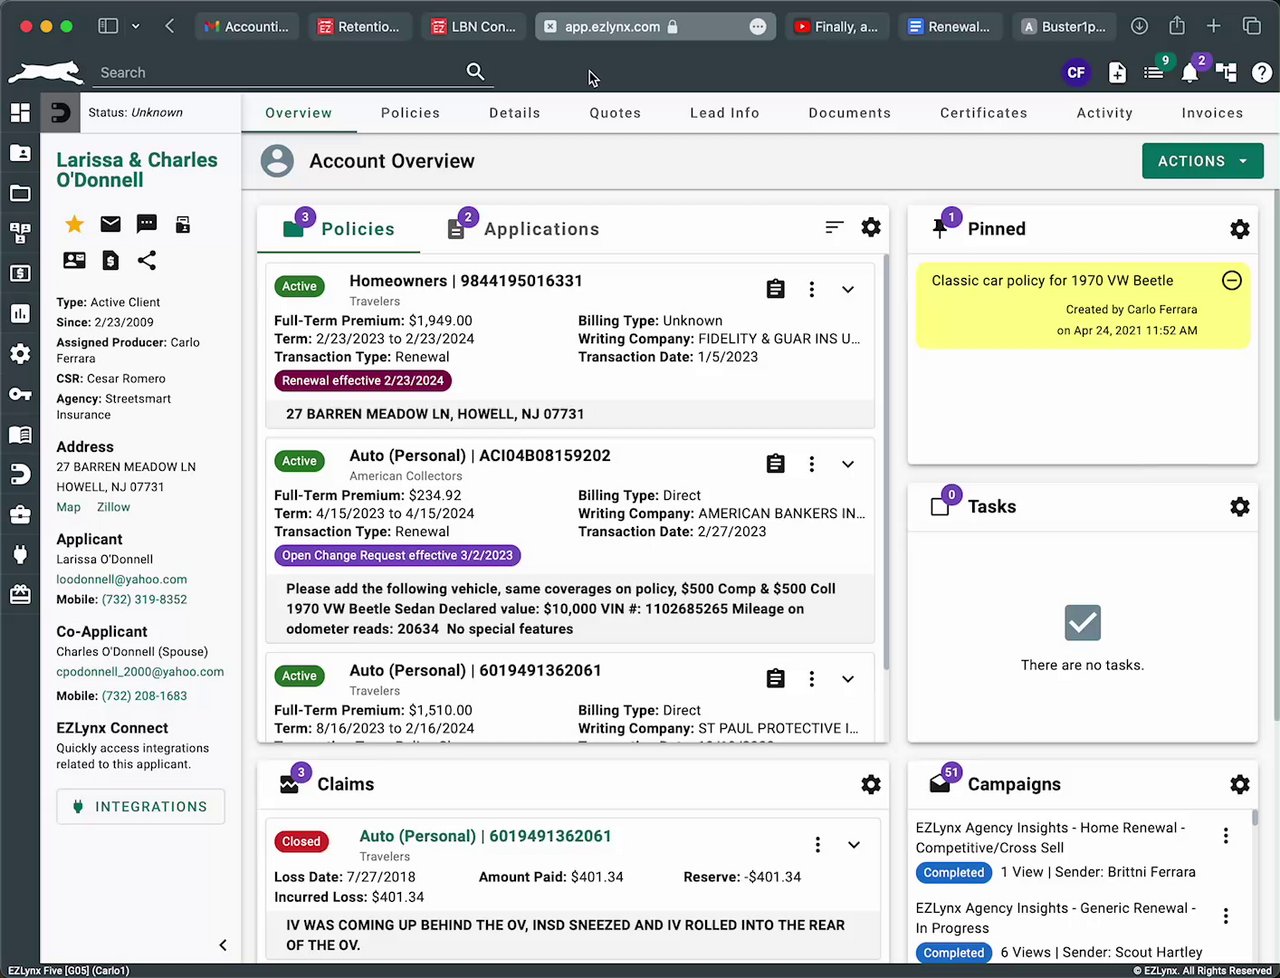The width and height of the screenshot is (1280, 978).
Task: Open the help question mark icon
Action: click(x=1262, y=72)
